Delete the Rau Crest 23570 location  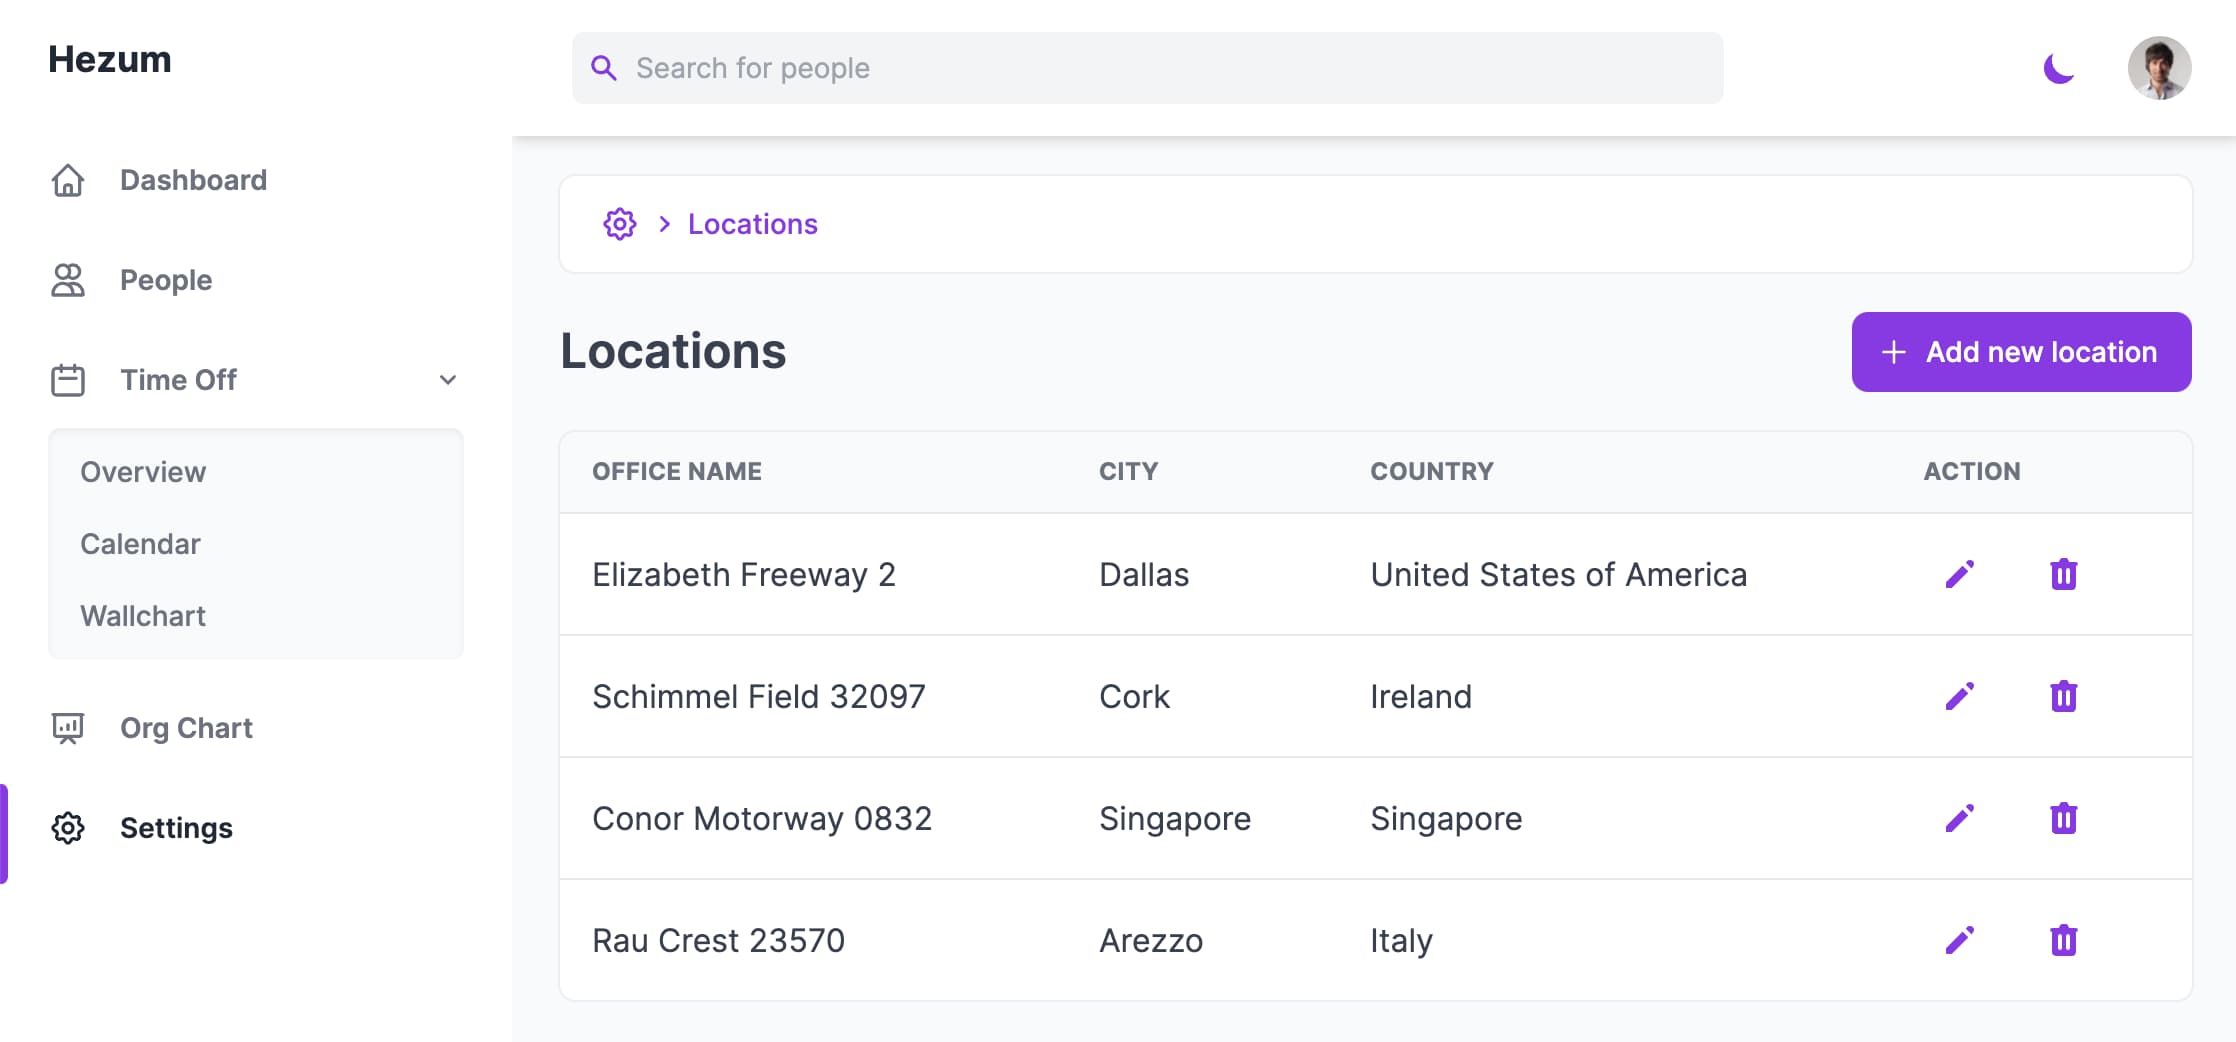(x=2063, y=940)
